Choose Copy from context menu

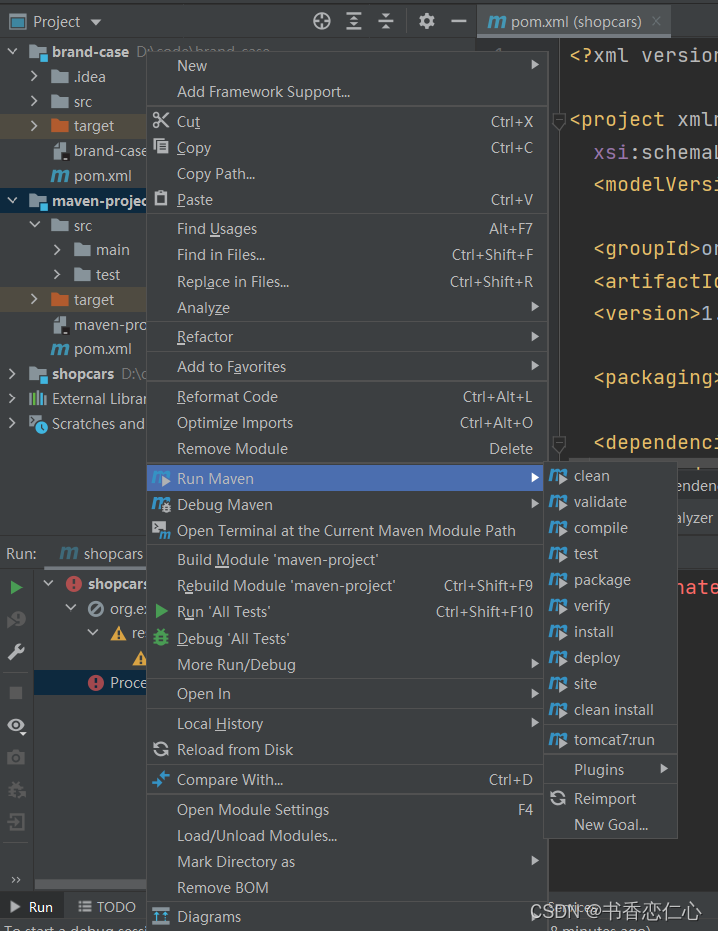(346, 148)
